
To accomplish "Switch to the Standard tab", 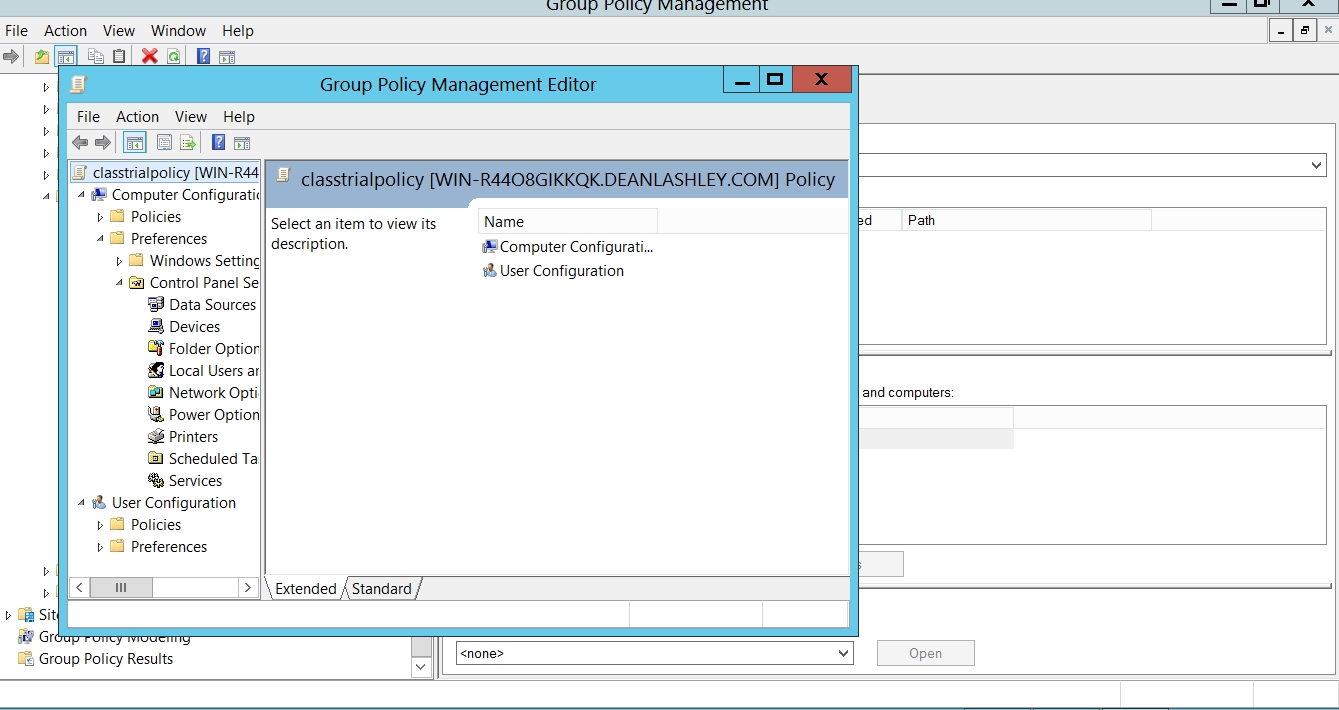I will coord(381,589).
